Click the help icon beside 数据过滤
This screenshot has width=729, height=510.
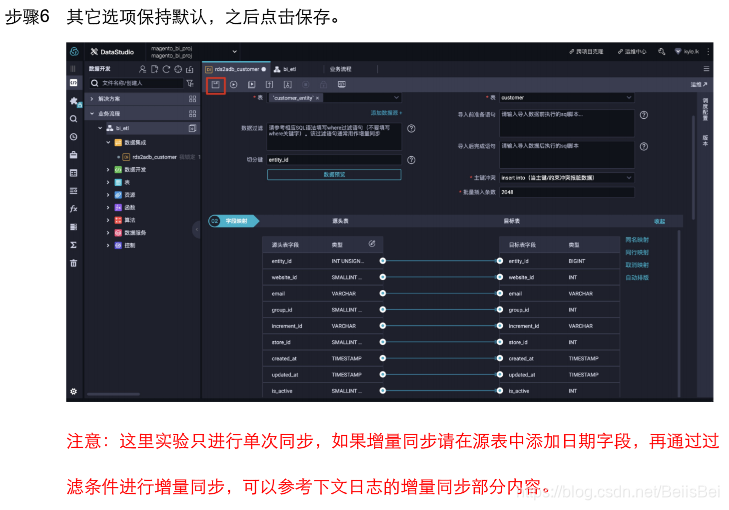[x=411, y=129]
